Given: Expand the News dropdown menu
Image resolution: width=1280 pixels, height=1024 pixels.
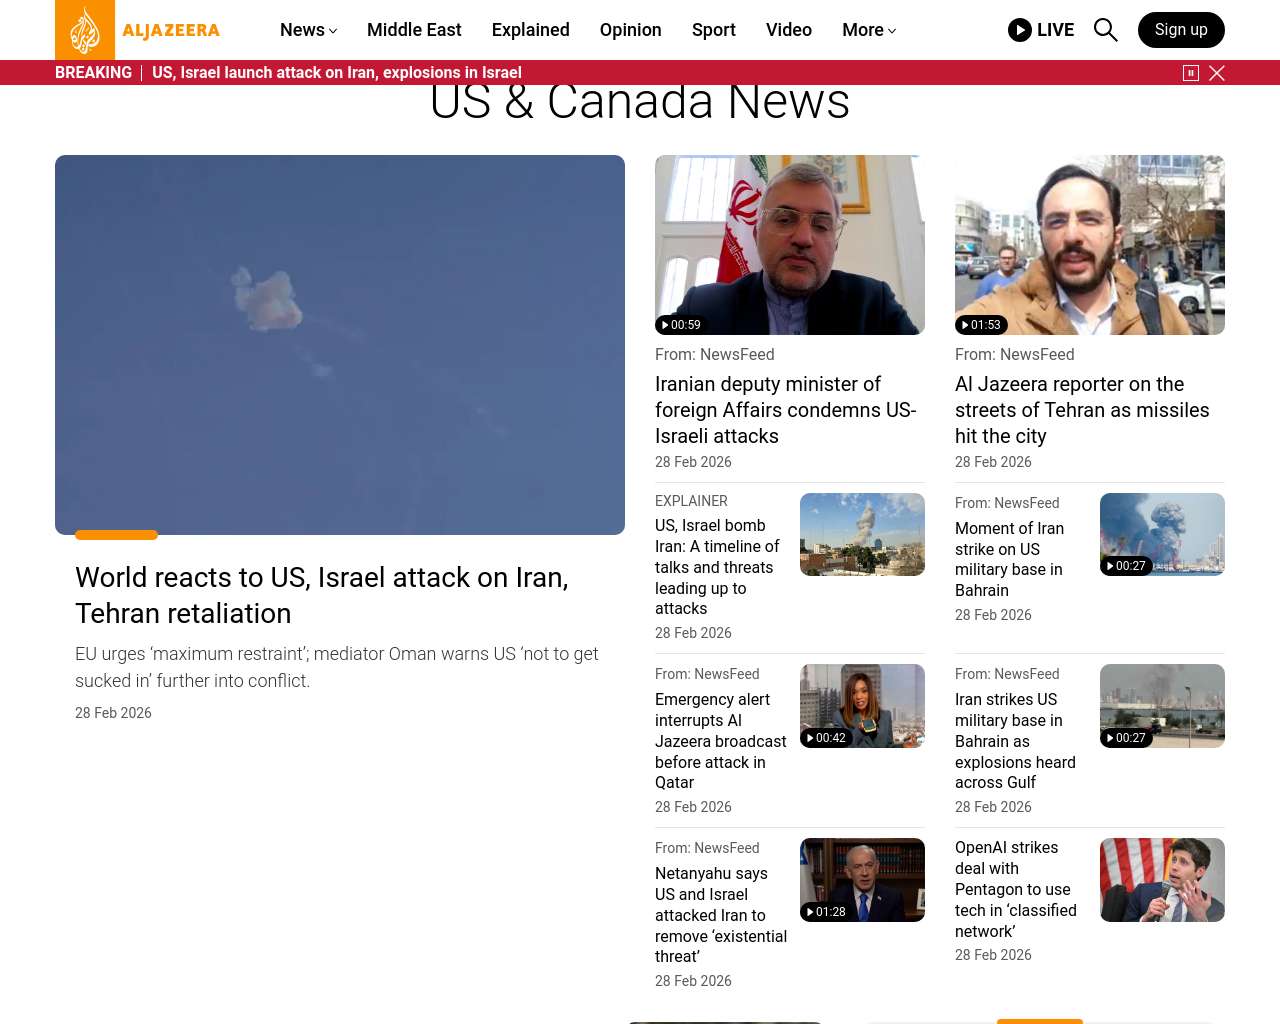Looking at the screenshot, I should click(x=308, y=30).
